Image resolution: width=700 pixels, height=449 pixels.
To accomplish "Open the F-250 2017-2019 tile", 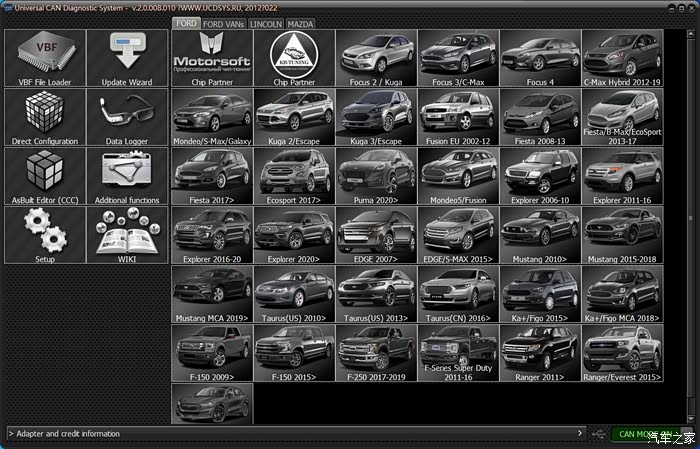I will (x=376, y=353).
